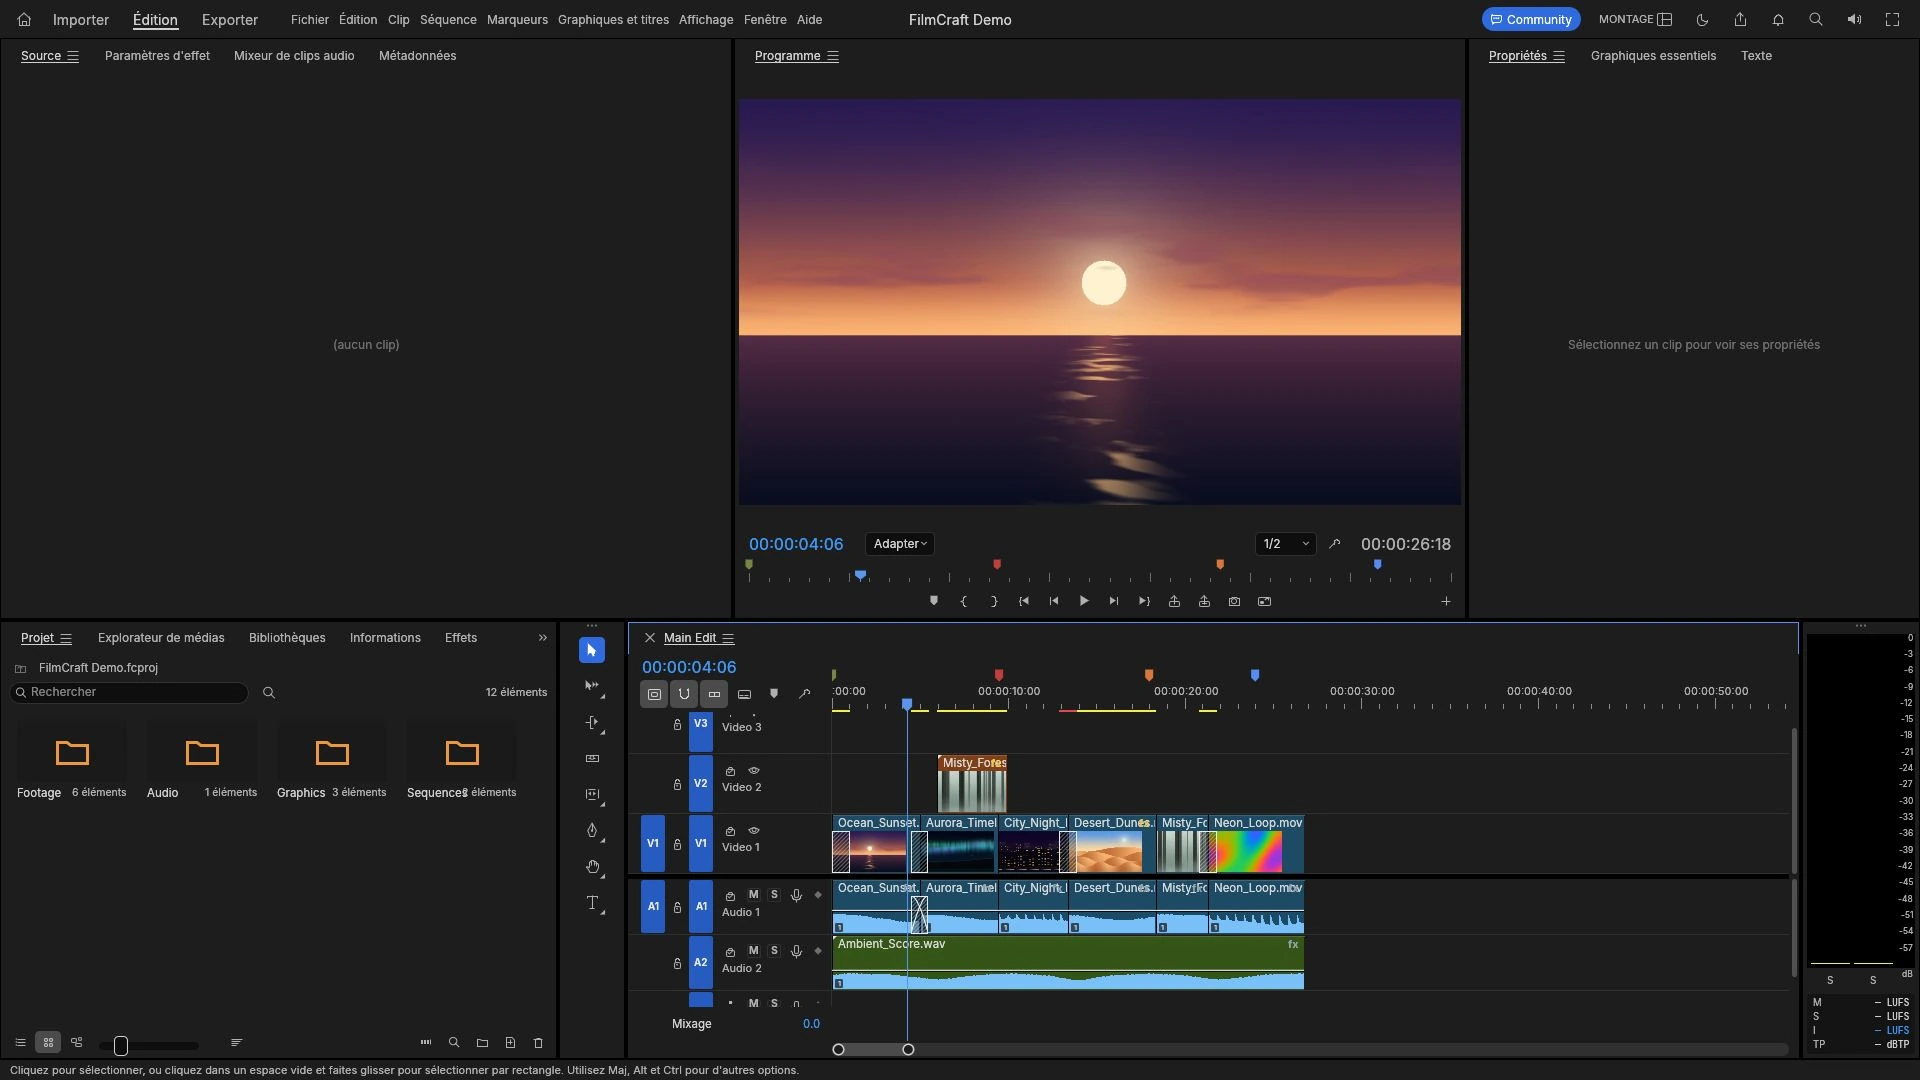Open notifications bell icon
1920x1080 pixels.
pos(1778,19)
